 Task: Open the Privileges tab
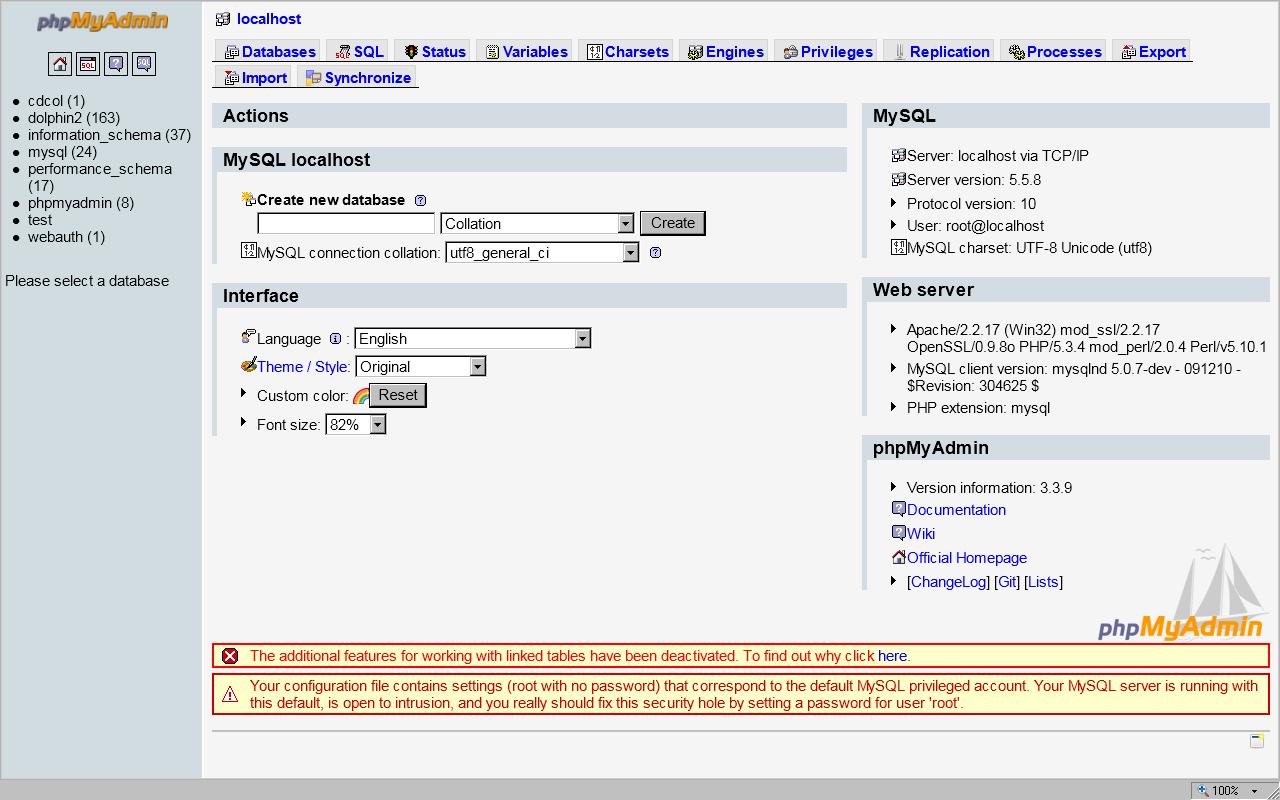827,52
